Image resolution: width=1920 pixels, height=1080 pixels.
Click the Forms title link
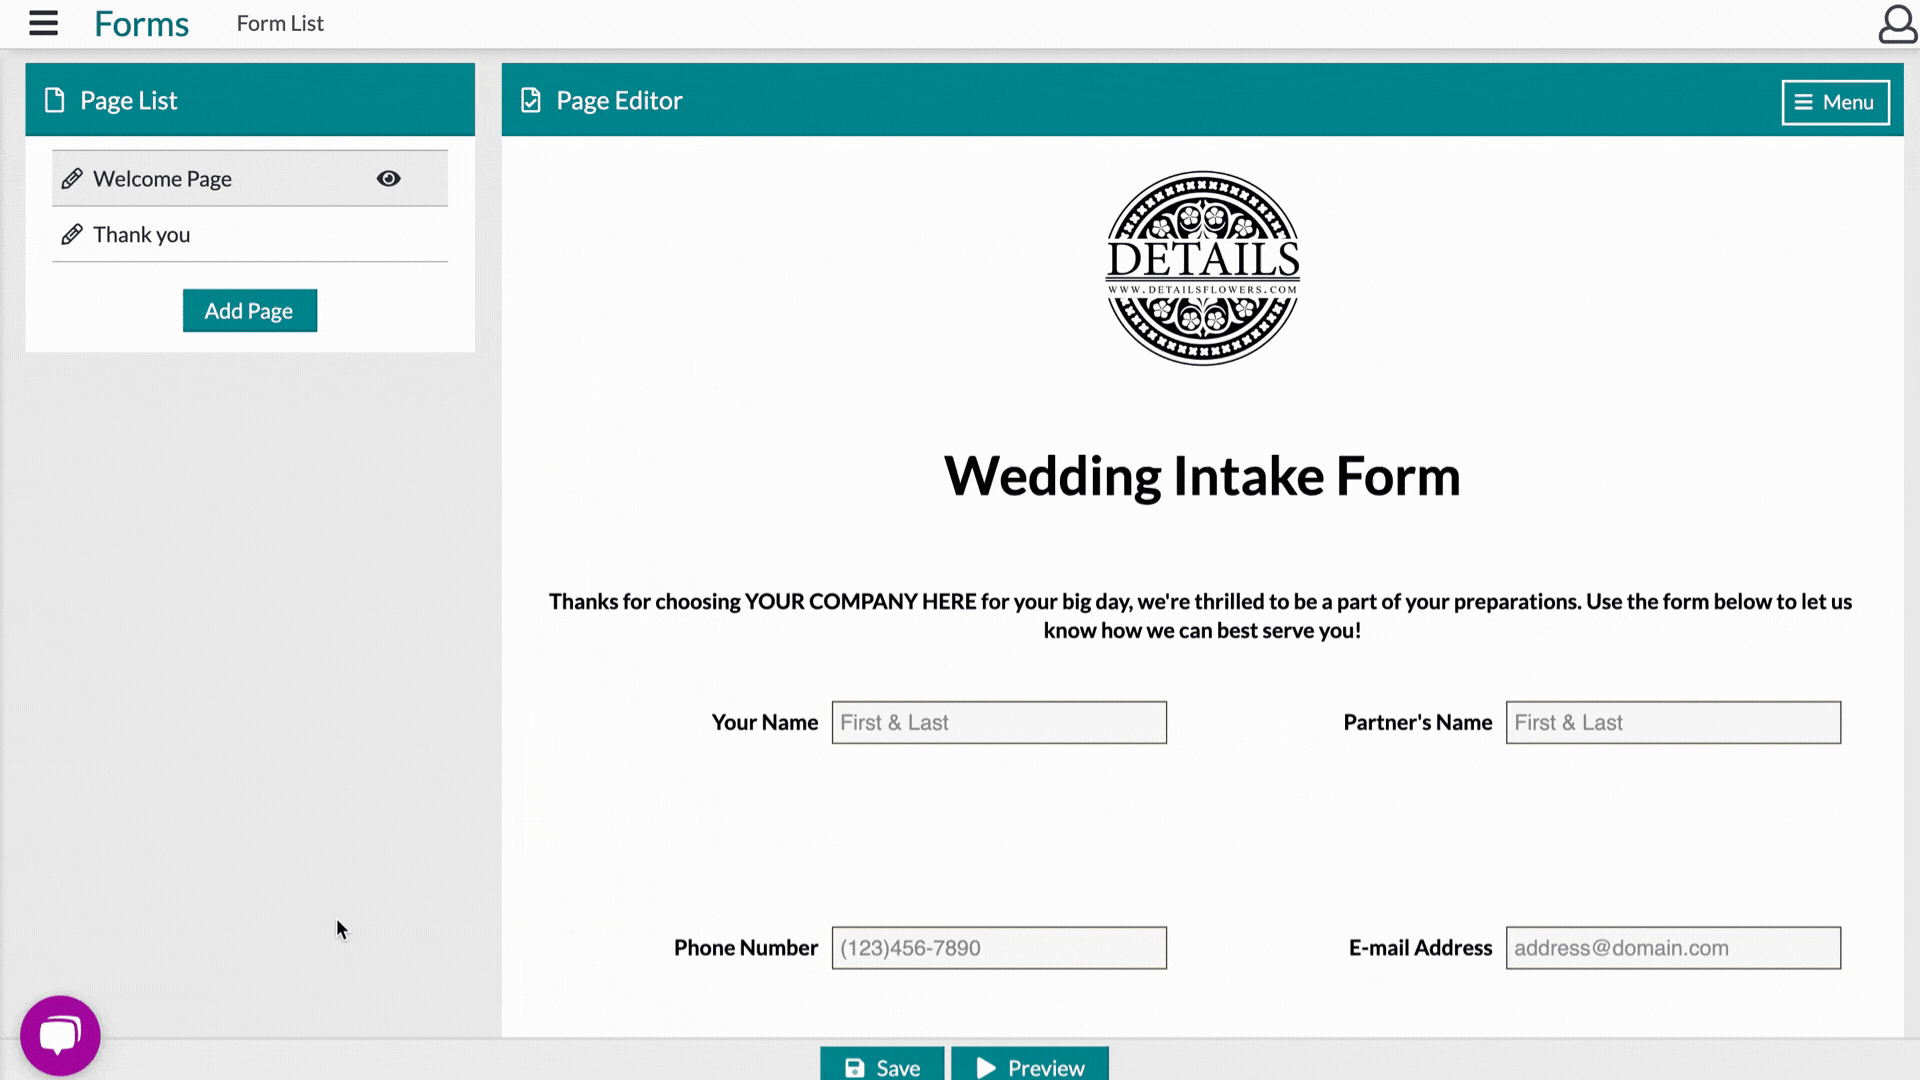coord(141,23)
